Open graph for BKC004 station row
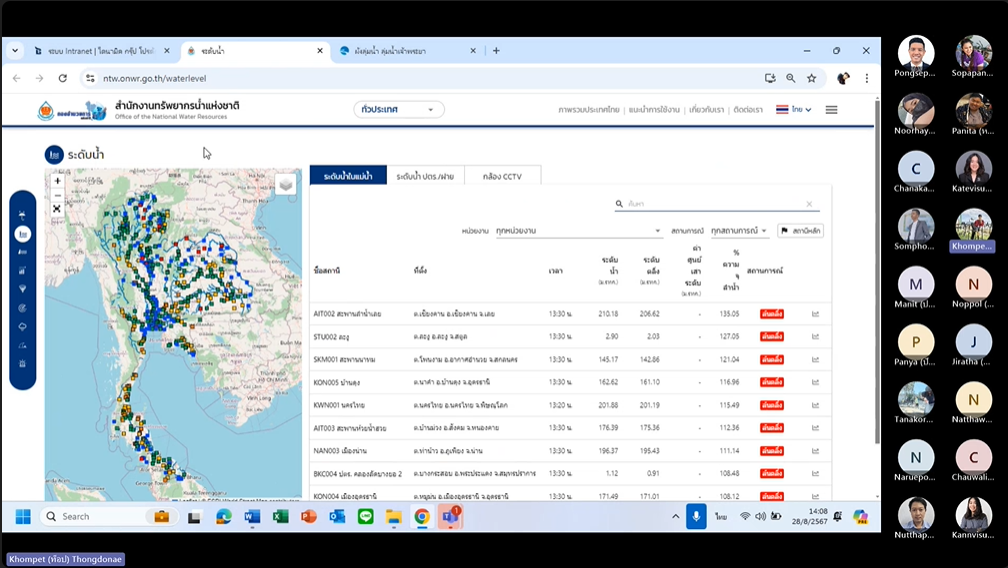This screenshot has height=568, width=1008. coord(816,474)
